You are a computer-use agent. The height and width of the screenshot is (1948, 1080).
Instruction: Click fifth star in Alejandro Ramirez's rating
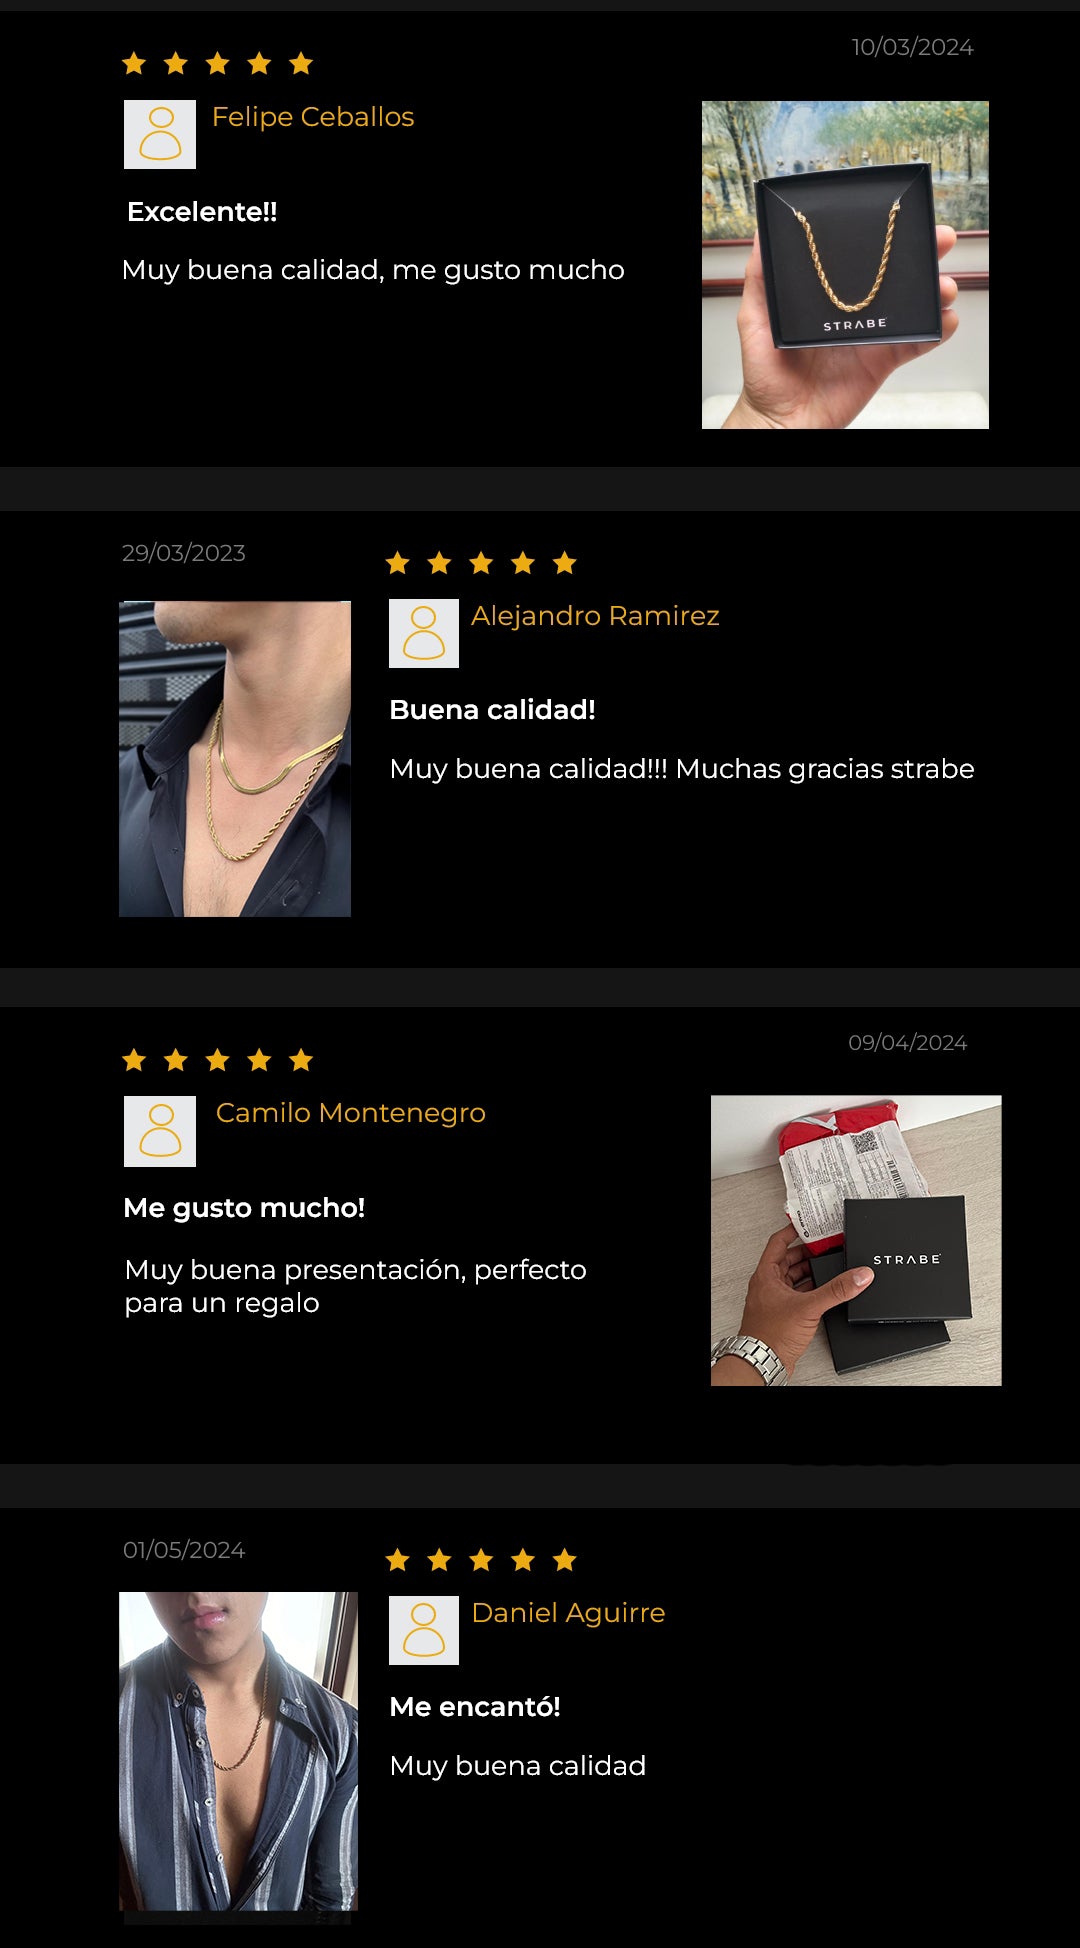[x=565, y=563]
